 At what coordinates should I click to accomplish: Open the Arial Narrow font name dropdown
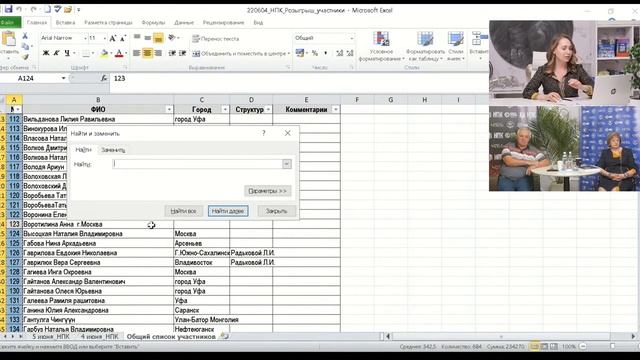click(x=85, y=38)
